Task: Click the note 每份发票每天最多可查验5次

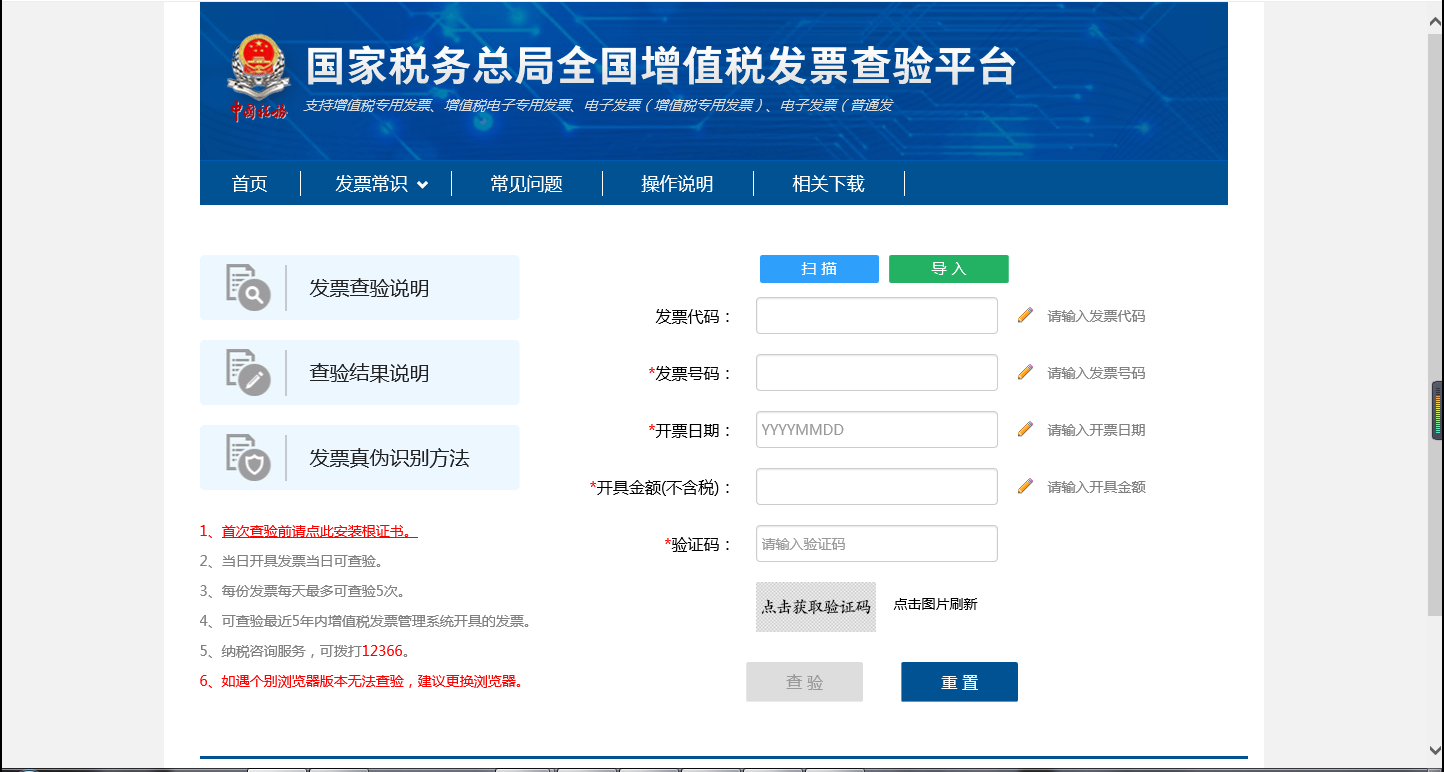Action: pyautogui.click(x=302, y=591)
